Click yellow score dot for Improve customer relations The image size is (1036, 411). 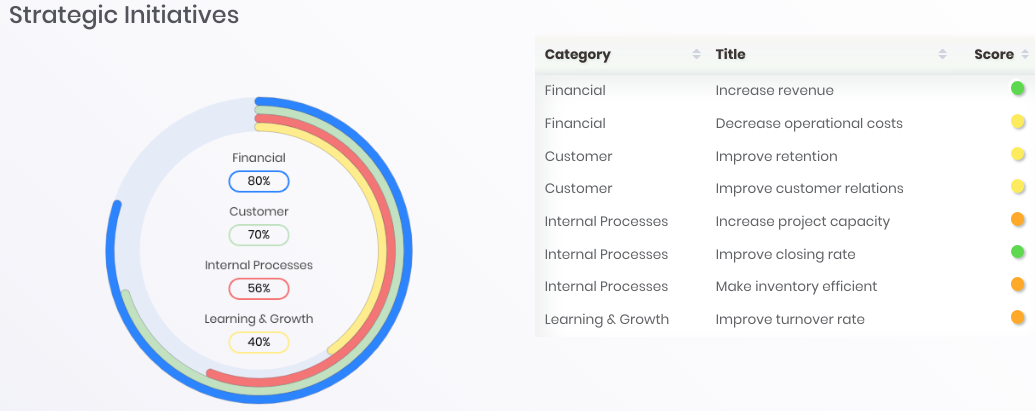coord(1018,187)
